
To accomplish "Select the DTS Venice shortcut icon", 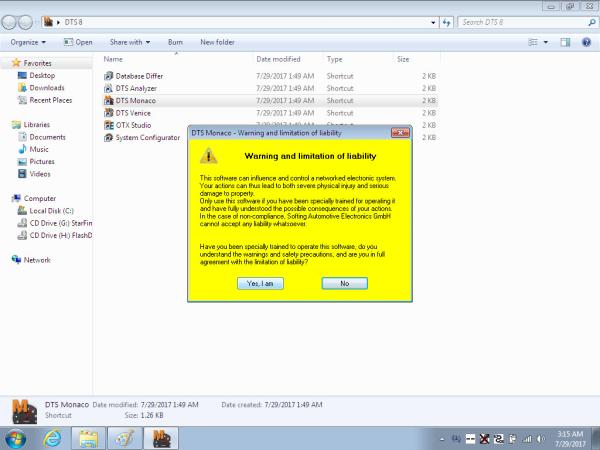I will coord(109,113).
